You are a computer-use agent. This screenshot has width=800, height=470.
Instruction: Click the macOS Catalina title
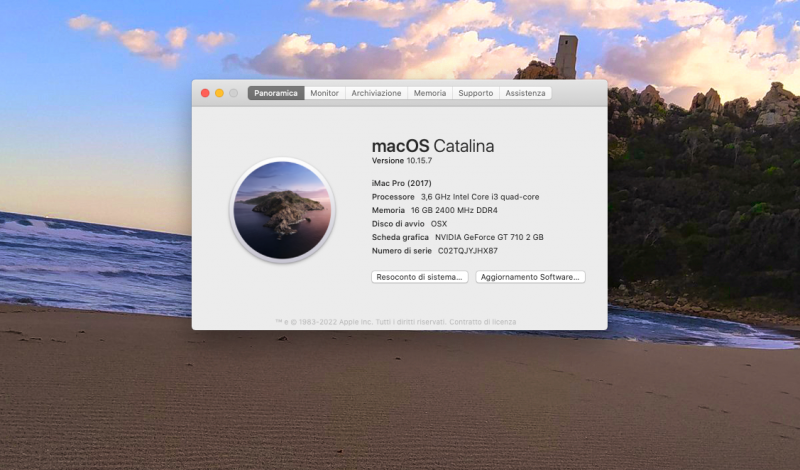pyautogui.click(x=433, y=146)
